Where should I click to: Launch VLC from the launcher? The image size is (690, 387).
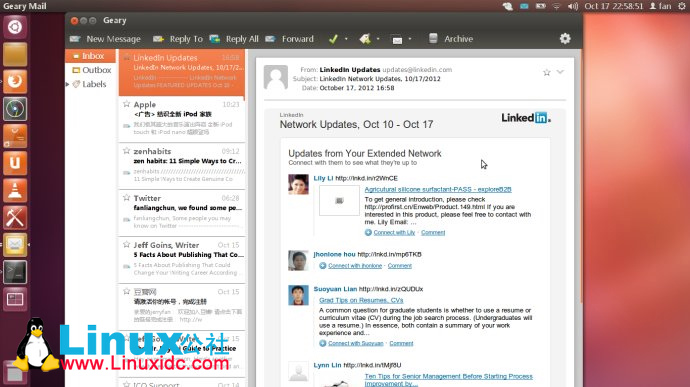15,191
